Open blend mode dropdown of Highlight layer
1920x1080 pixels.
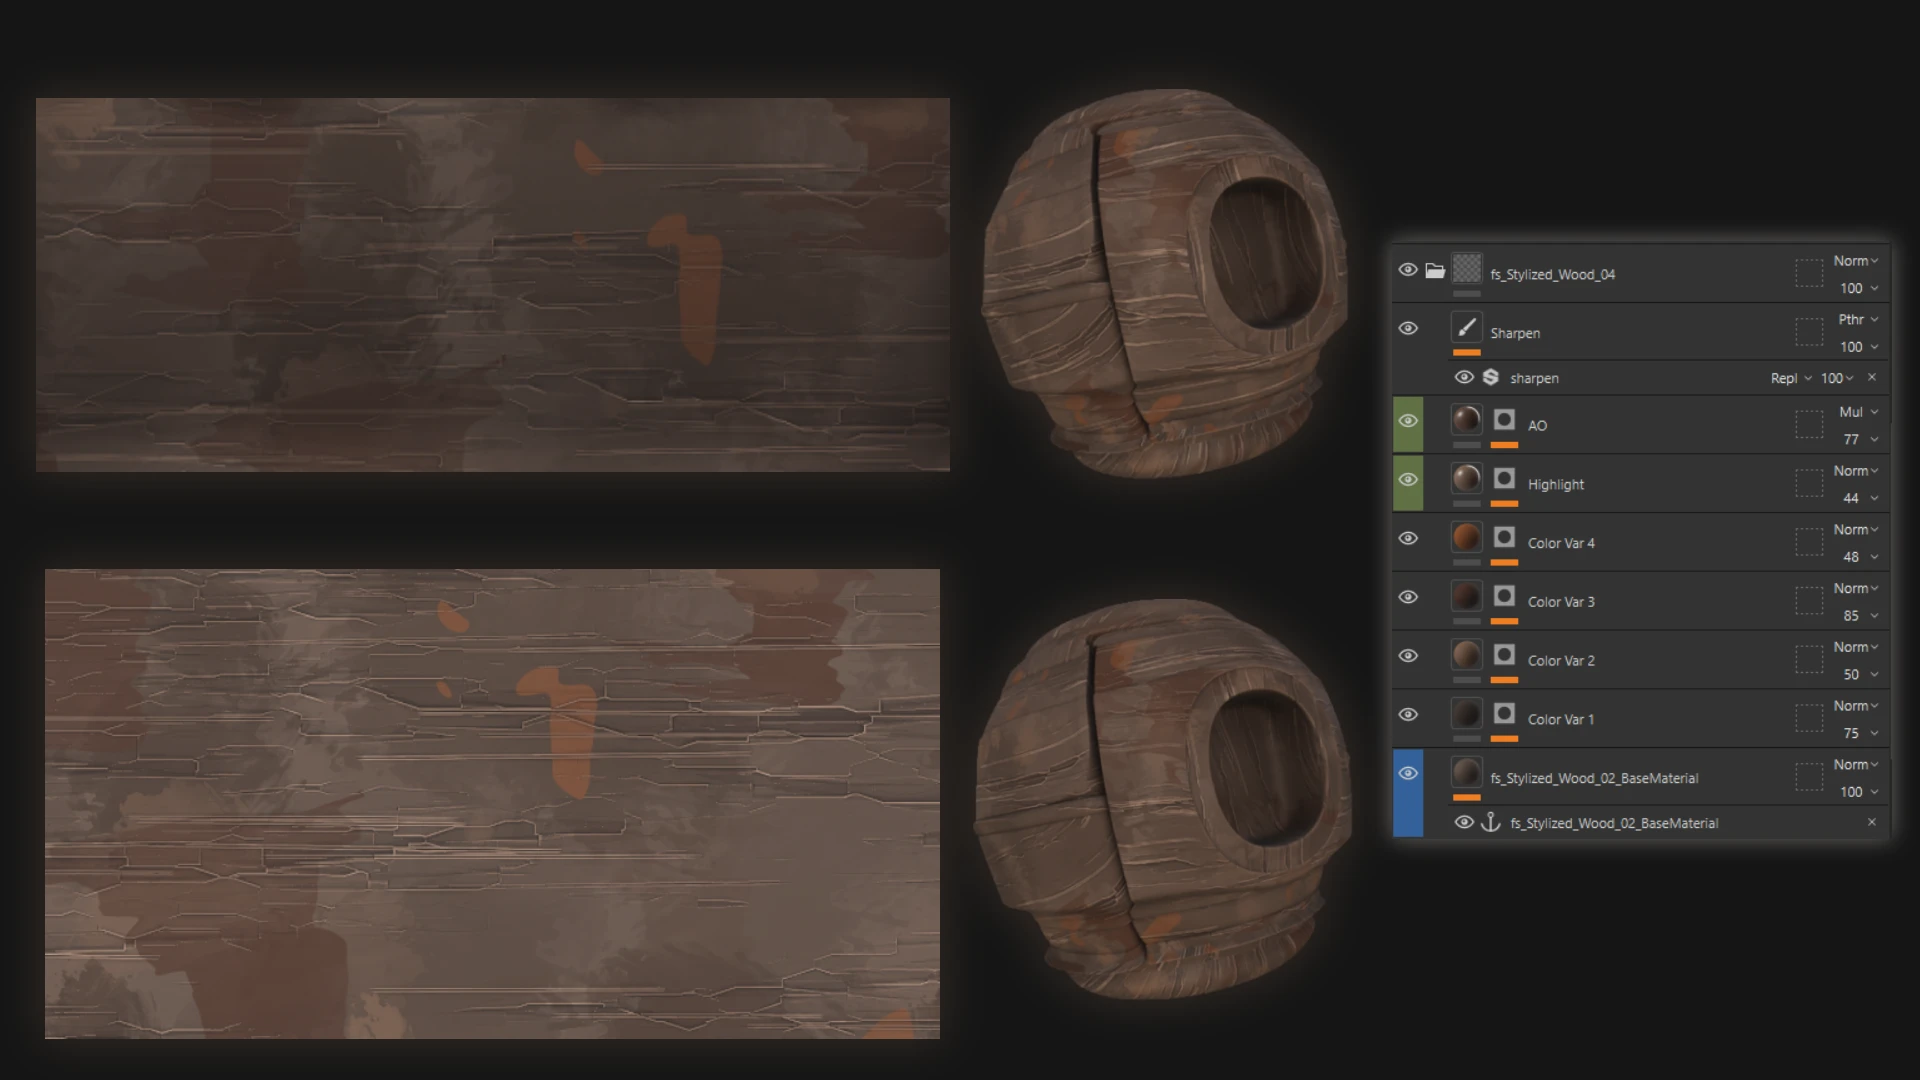click(1856, 471)
